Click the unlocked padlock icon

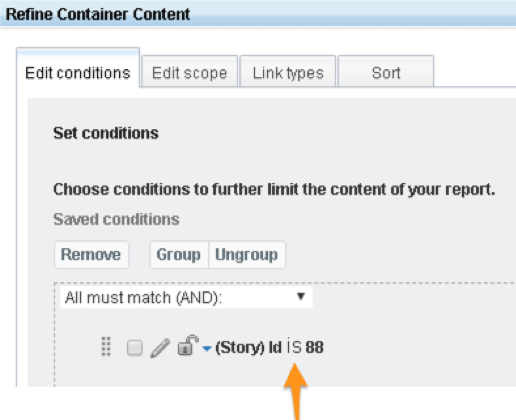(188, 345)
